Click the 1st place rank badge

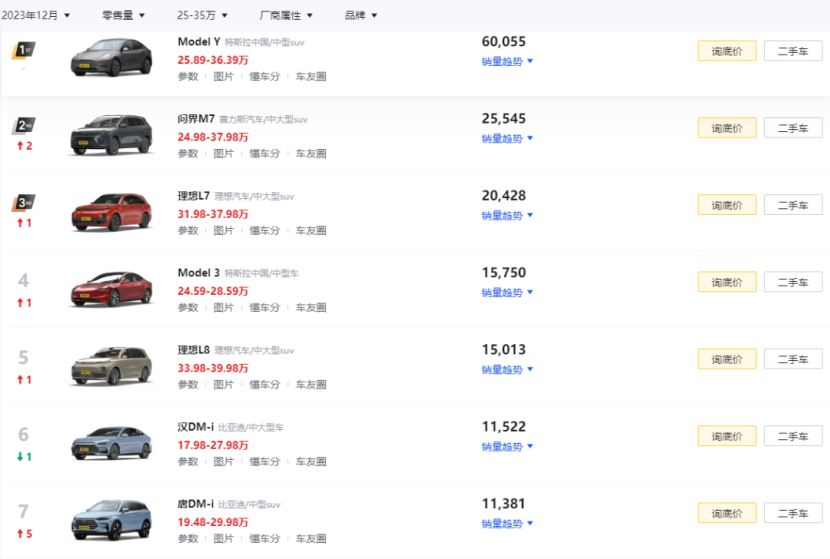pos(23,50)
